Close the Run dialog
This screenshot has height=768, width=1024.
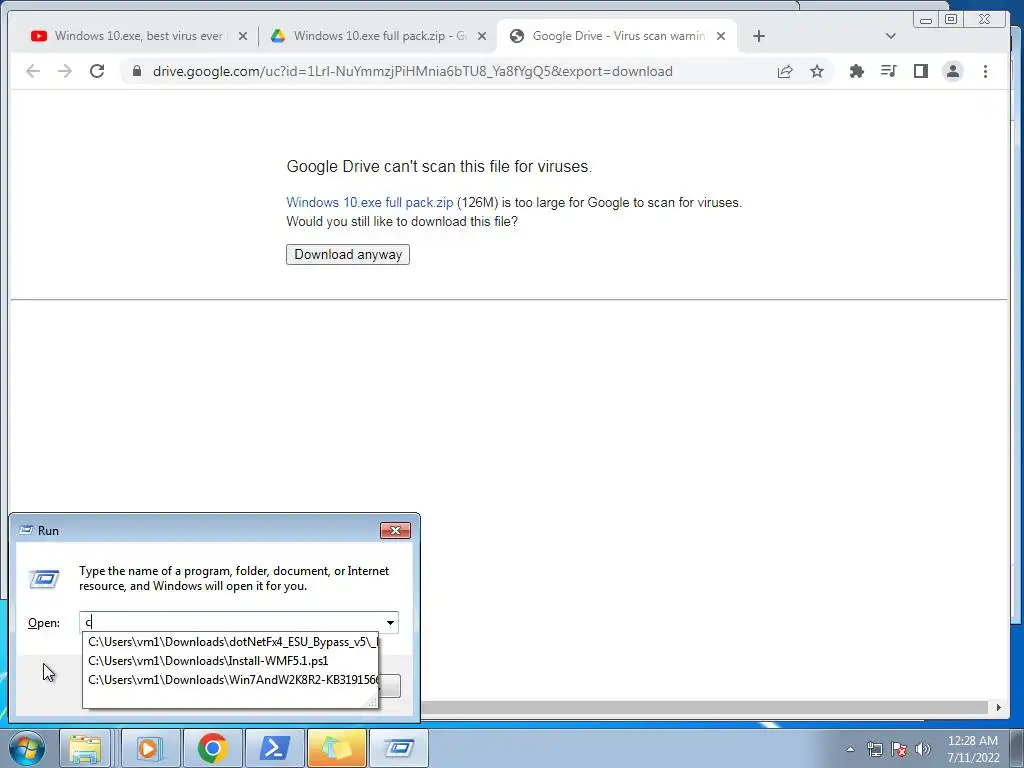(x=395, y=530)
